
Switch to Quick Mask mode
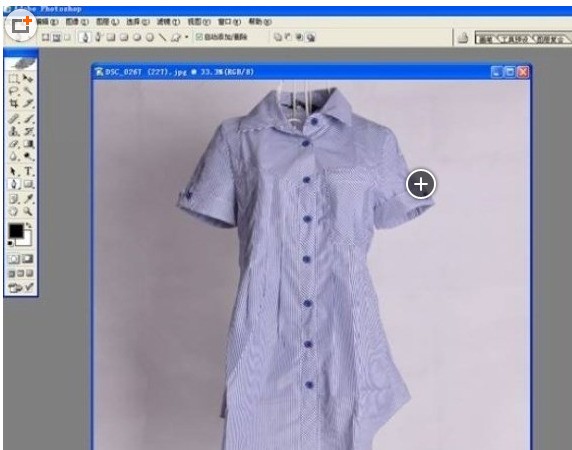tap(28, 259)
